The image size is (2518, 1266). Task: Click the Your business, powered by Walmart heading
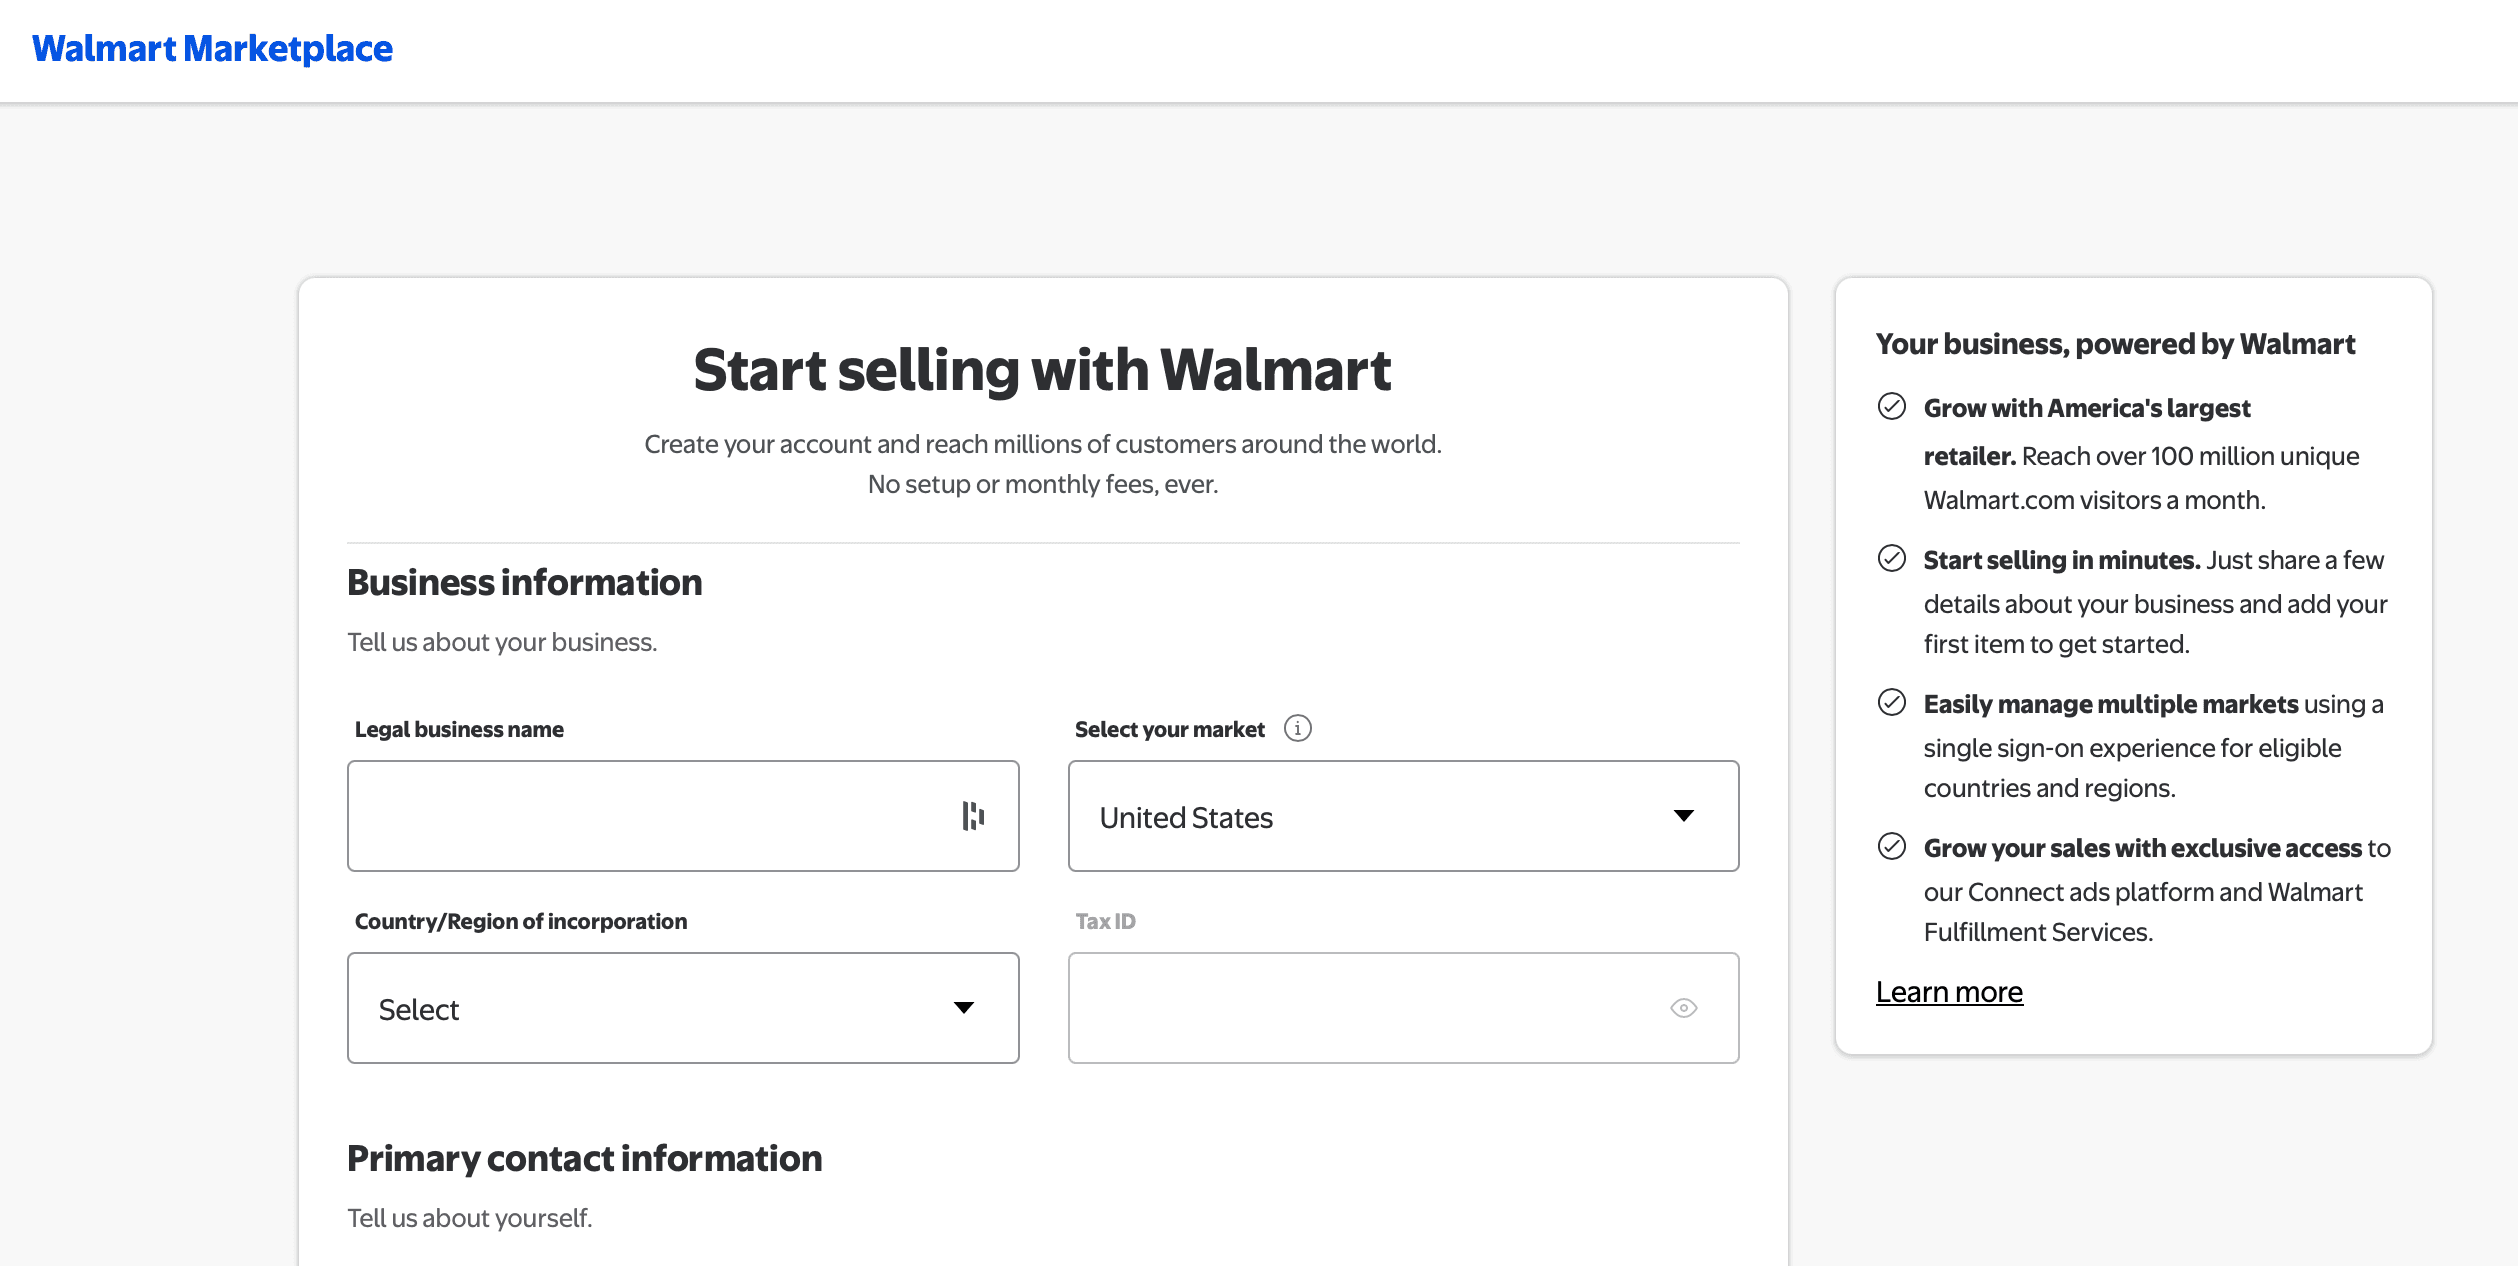(2115, 344)
